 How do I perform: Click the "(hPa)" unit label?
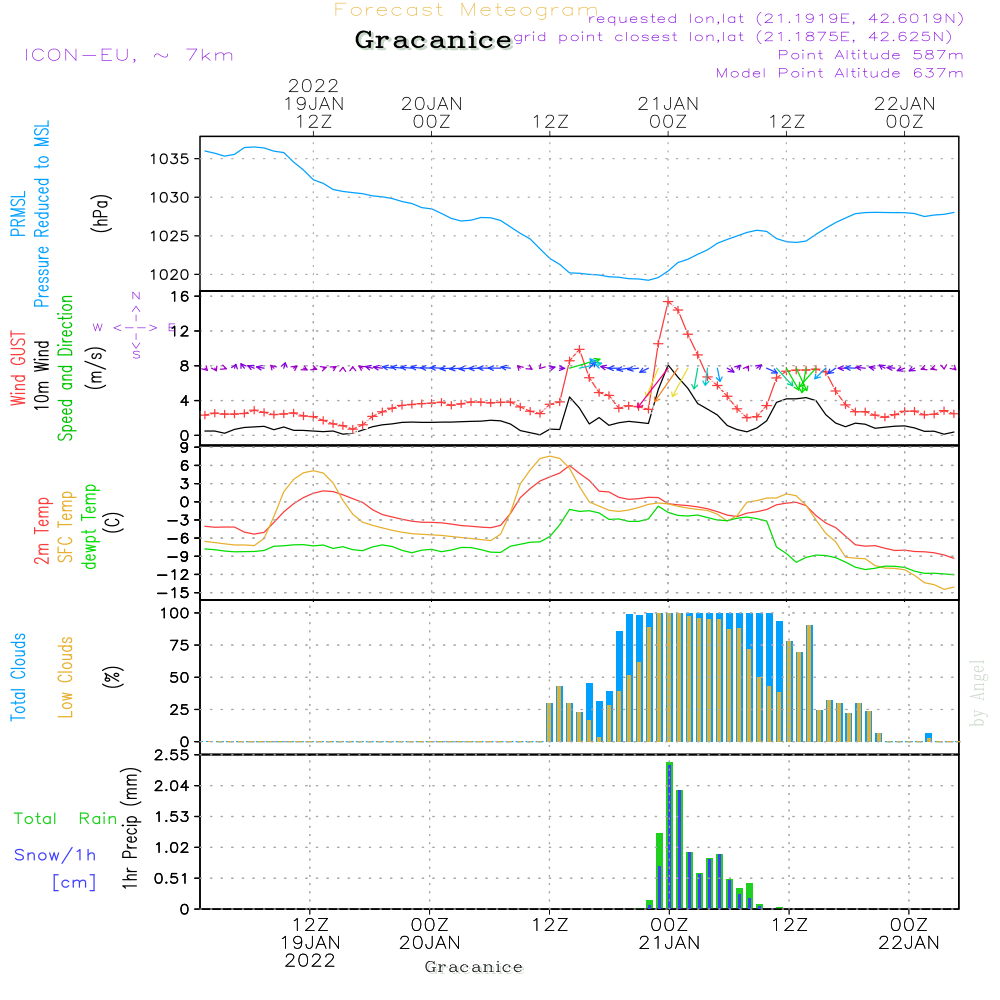101,213
